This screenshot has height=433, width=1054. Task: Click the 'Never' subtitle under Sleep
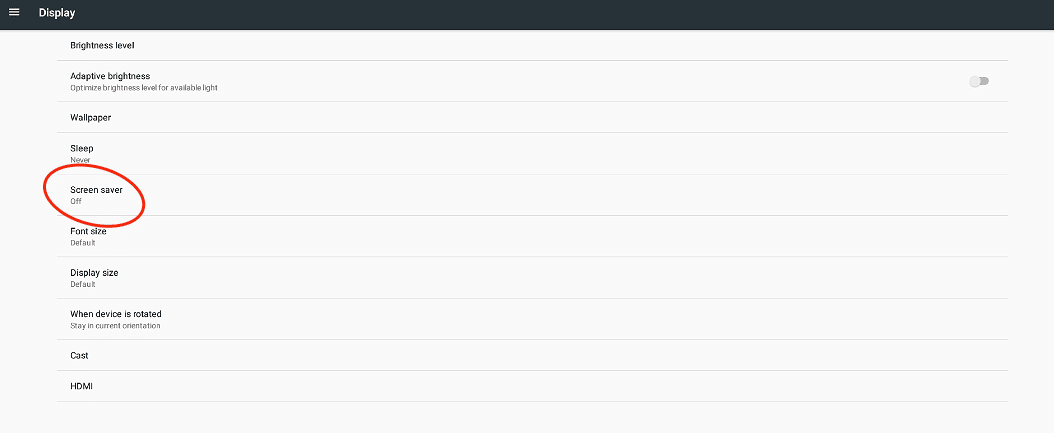click(80, 160)
